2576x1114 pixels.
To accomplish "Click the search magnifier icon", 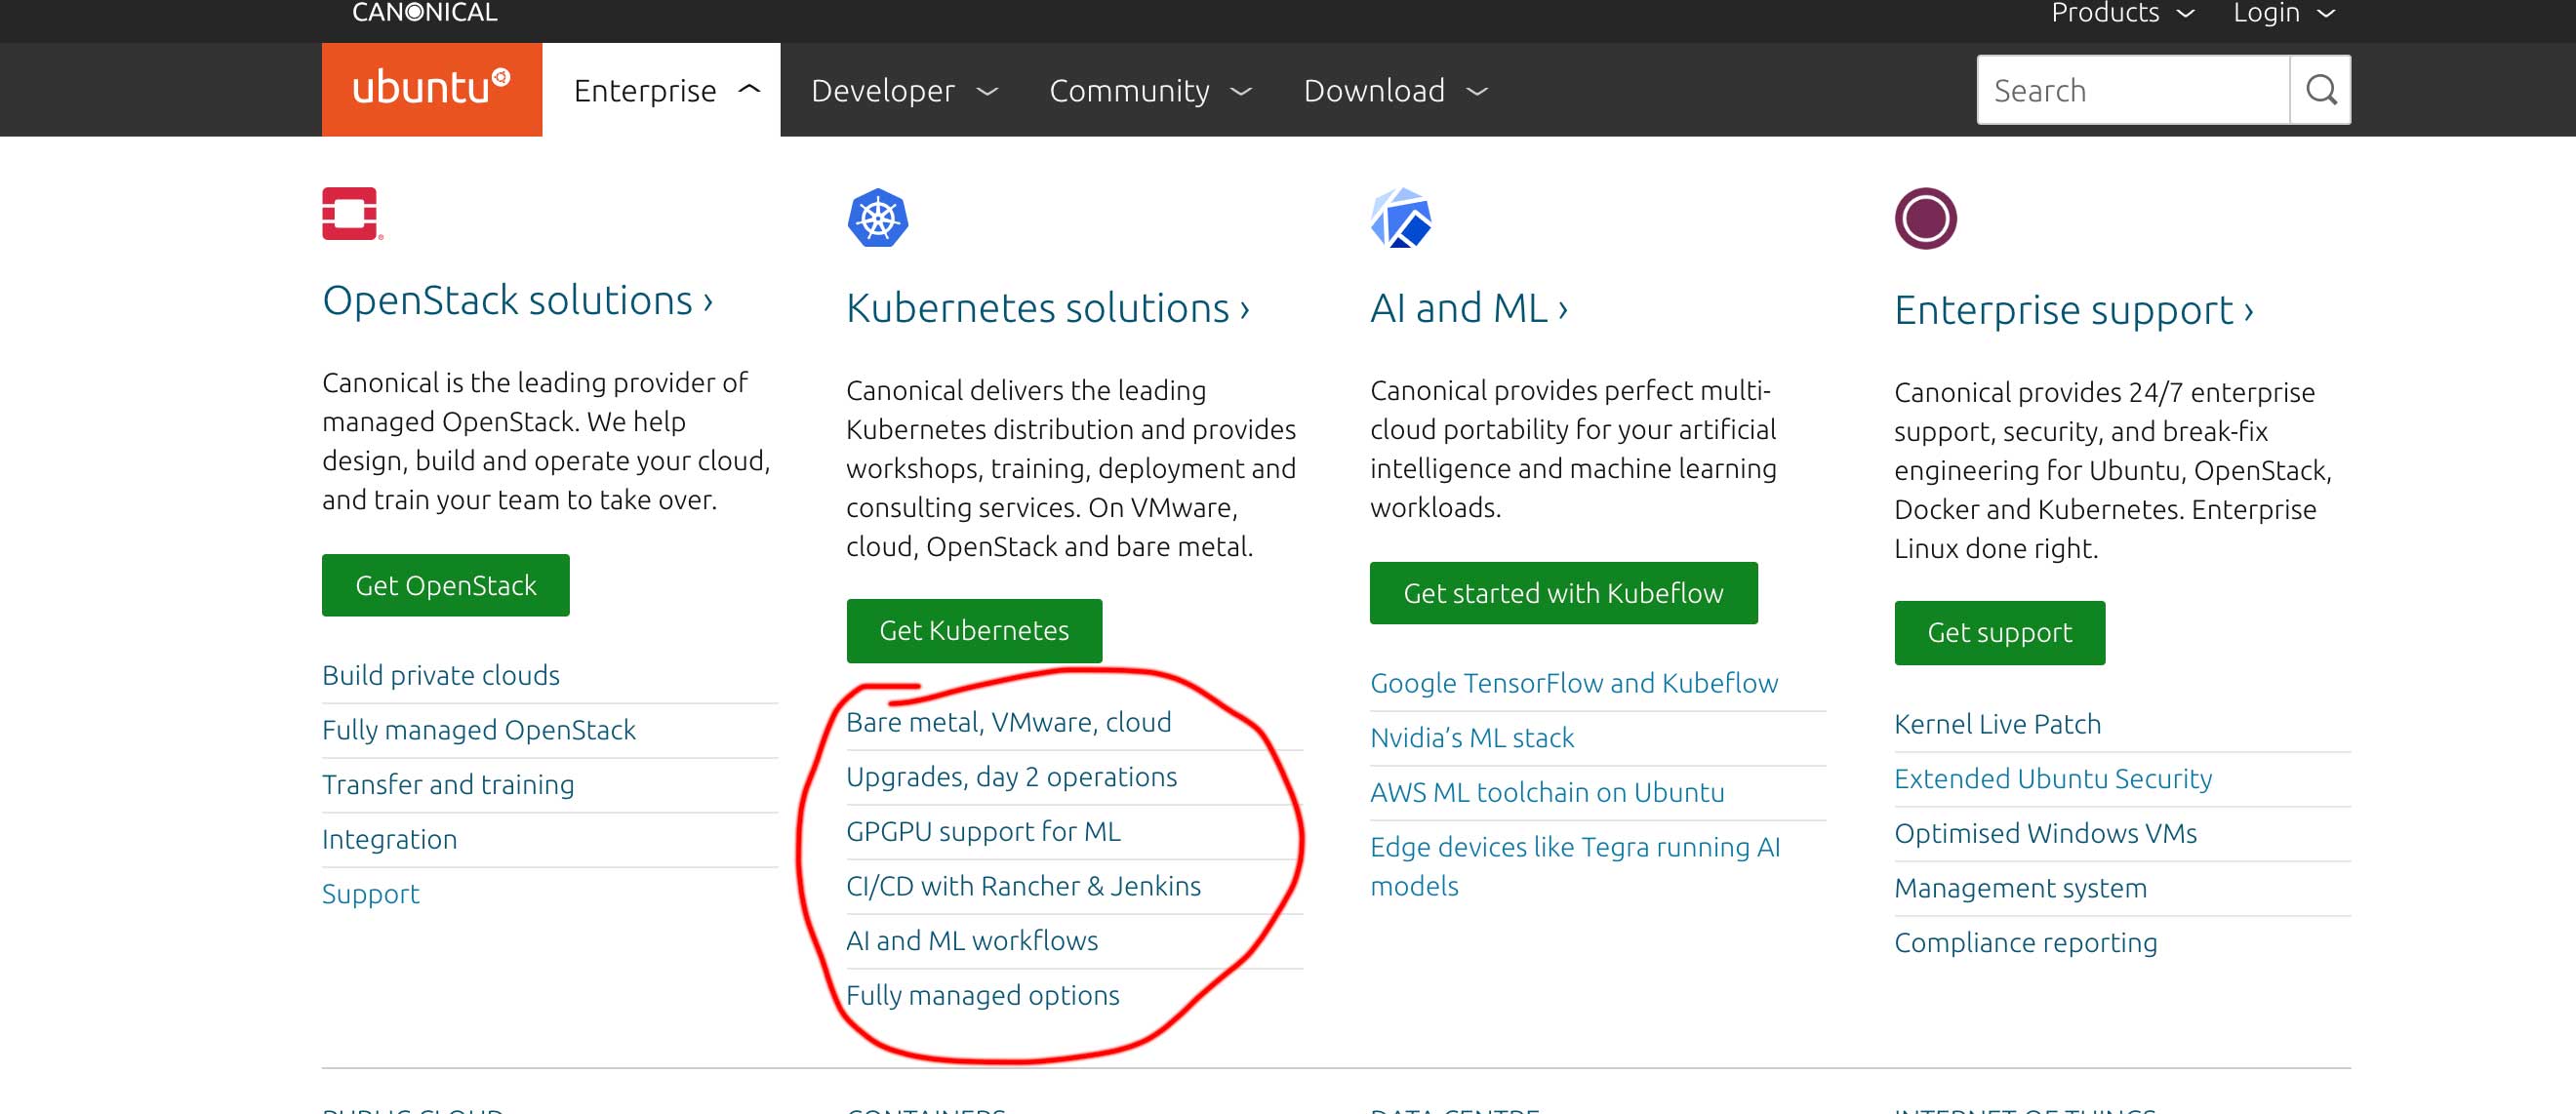I will tap(2320, 90).
